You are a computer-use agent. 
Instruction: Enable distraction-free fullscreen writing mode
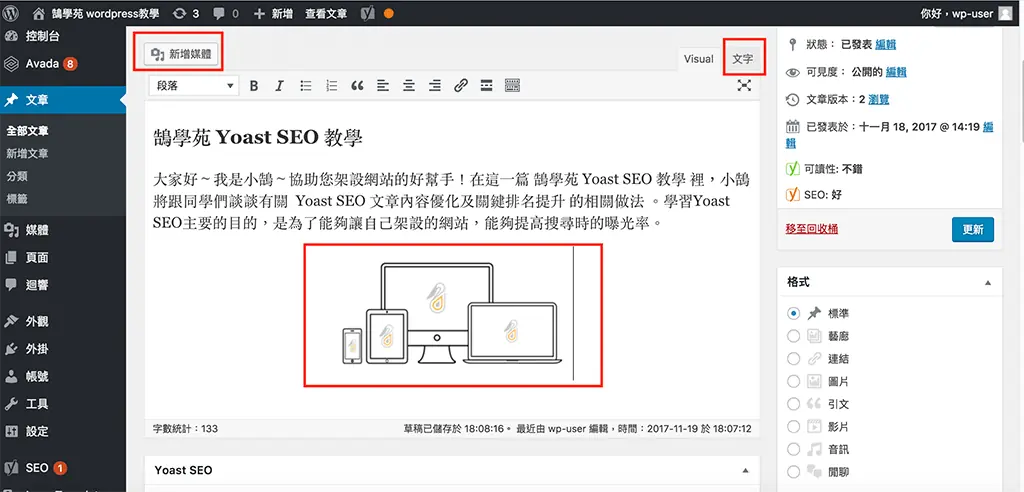pos(744,86)
